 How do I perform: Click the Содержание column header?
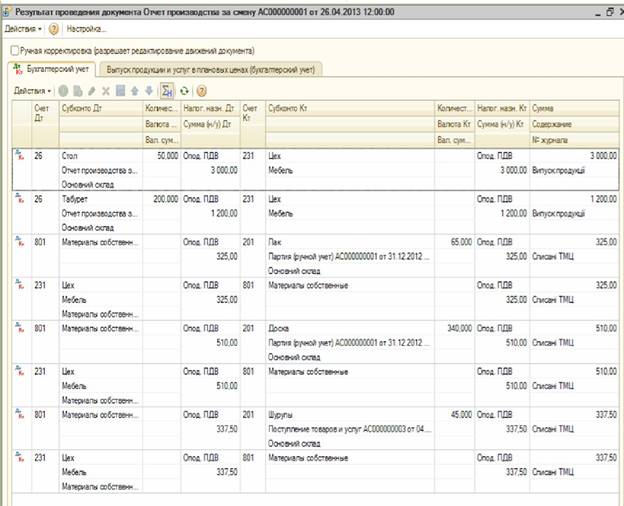click(574, 124)
